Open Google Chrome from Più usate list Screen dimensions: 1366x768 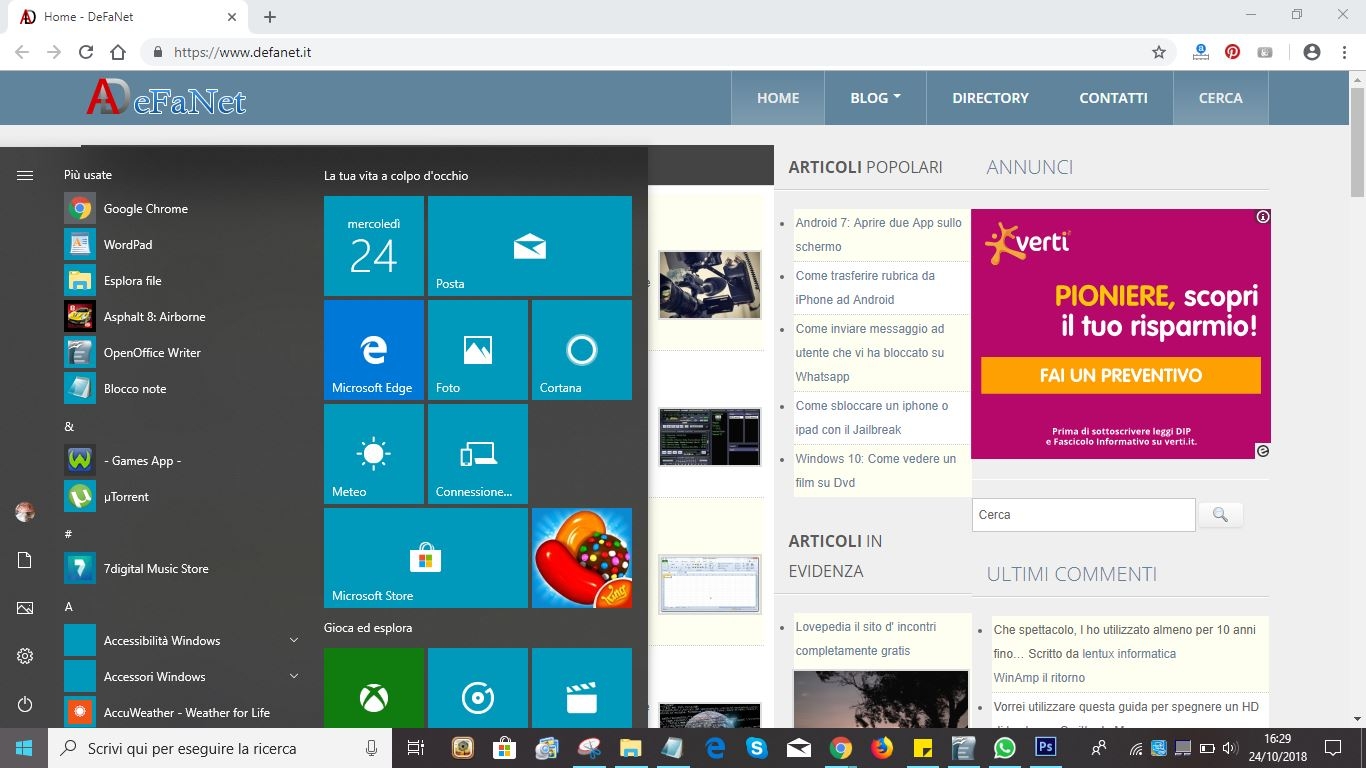click(180, 209)
